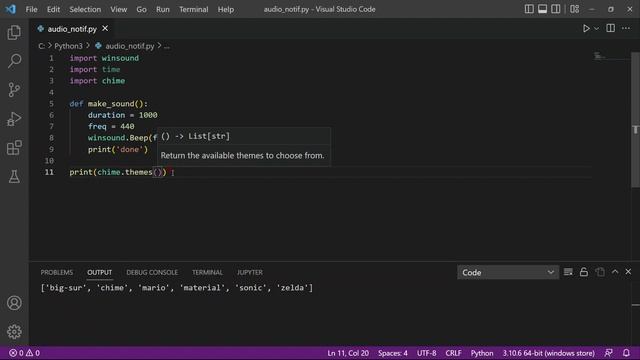Toggle output auto-scroll lock icon
This screenshot has height=360, width=640.
coord(584,272)
